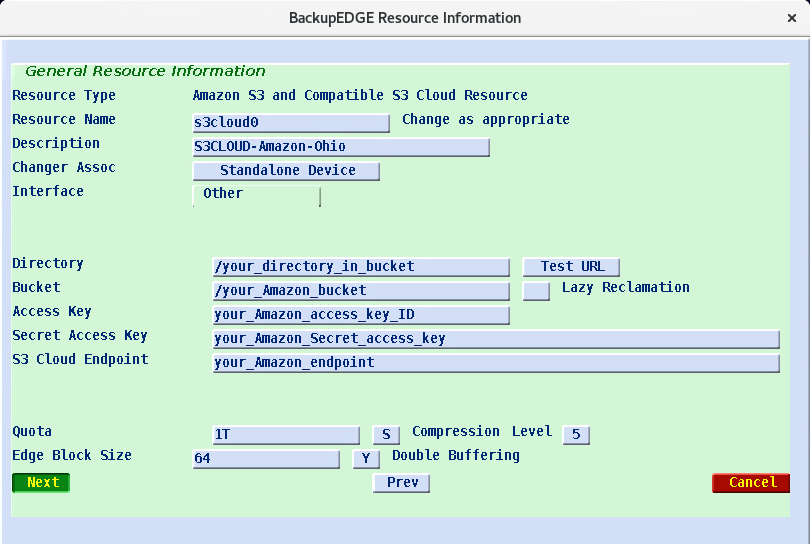Click the Changer Assoc label
The height and width of the screenshot is (544, 810).
(x=64, y=167)
